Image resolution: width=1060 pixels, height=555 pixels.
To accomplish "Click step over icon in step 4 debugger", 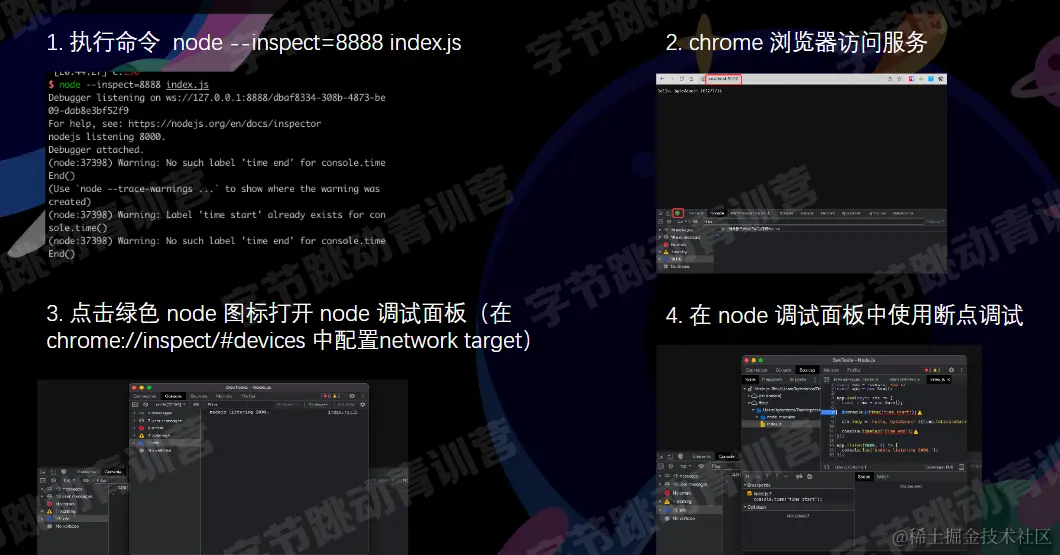I will tap(758, 477).
